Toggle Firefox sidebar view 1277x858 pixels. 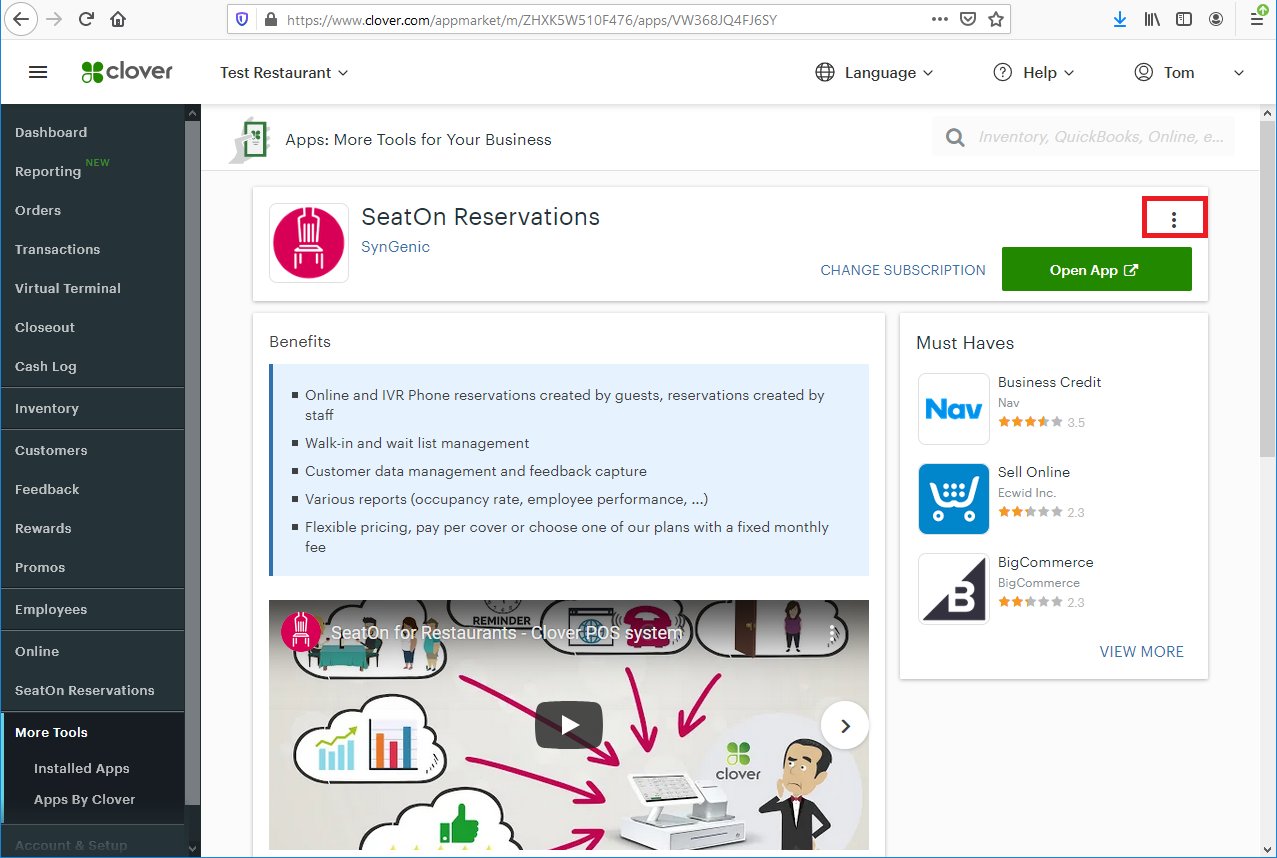(1184, 19)
